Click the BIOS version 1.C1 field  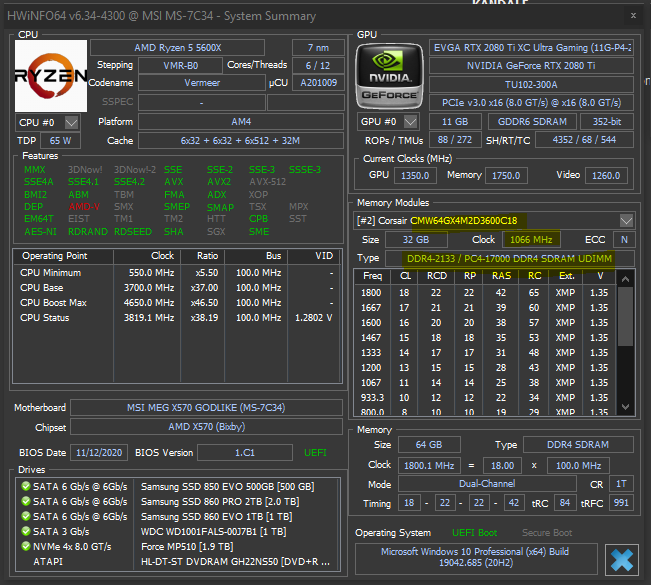[x=245, y=453]
